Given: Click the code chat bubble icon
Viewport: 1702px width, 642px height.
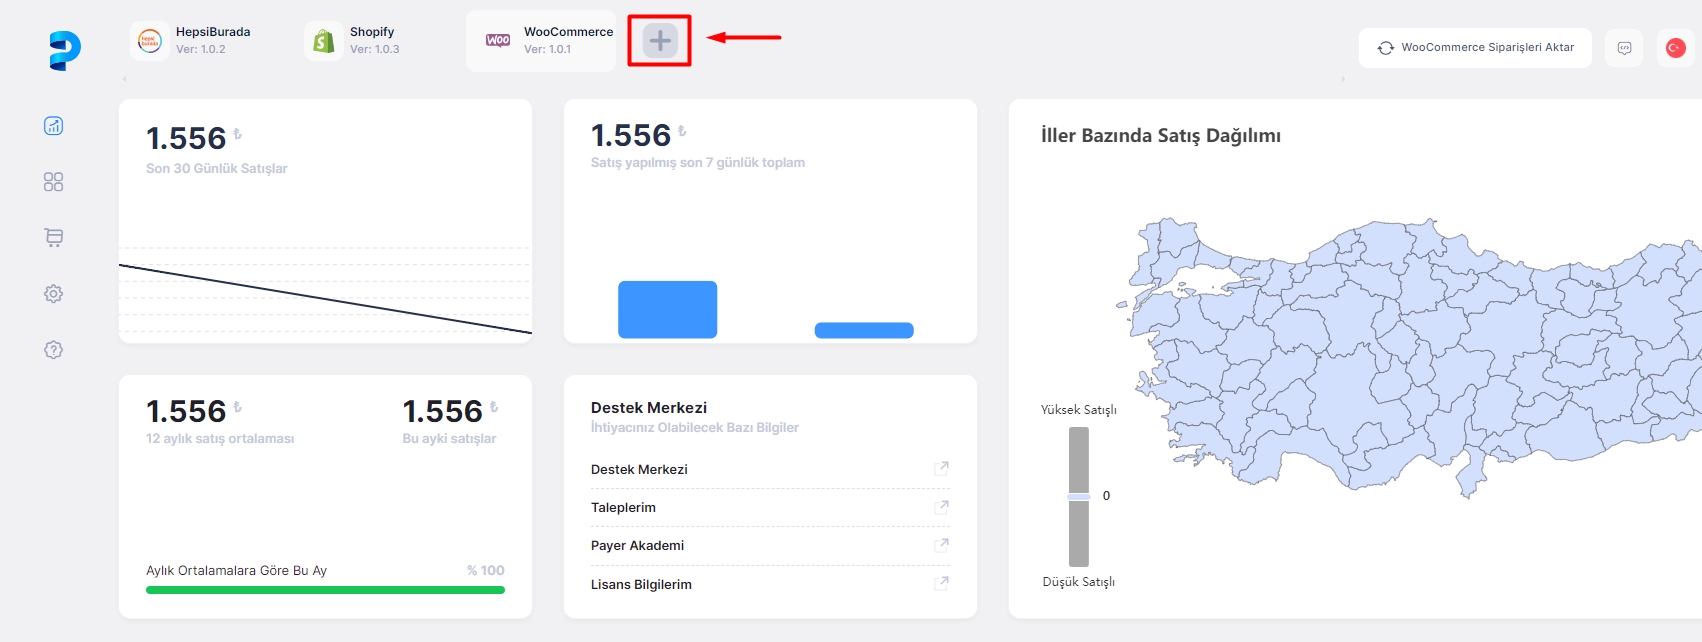Looking at the screenshot, I should tap(1624, 48).
